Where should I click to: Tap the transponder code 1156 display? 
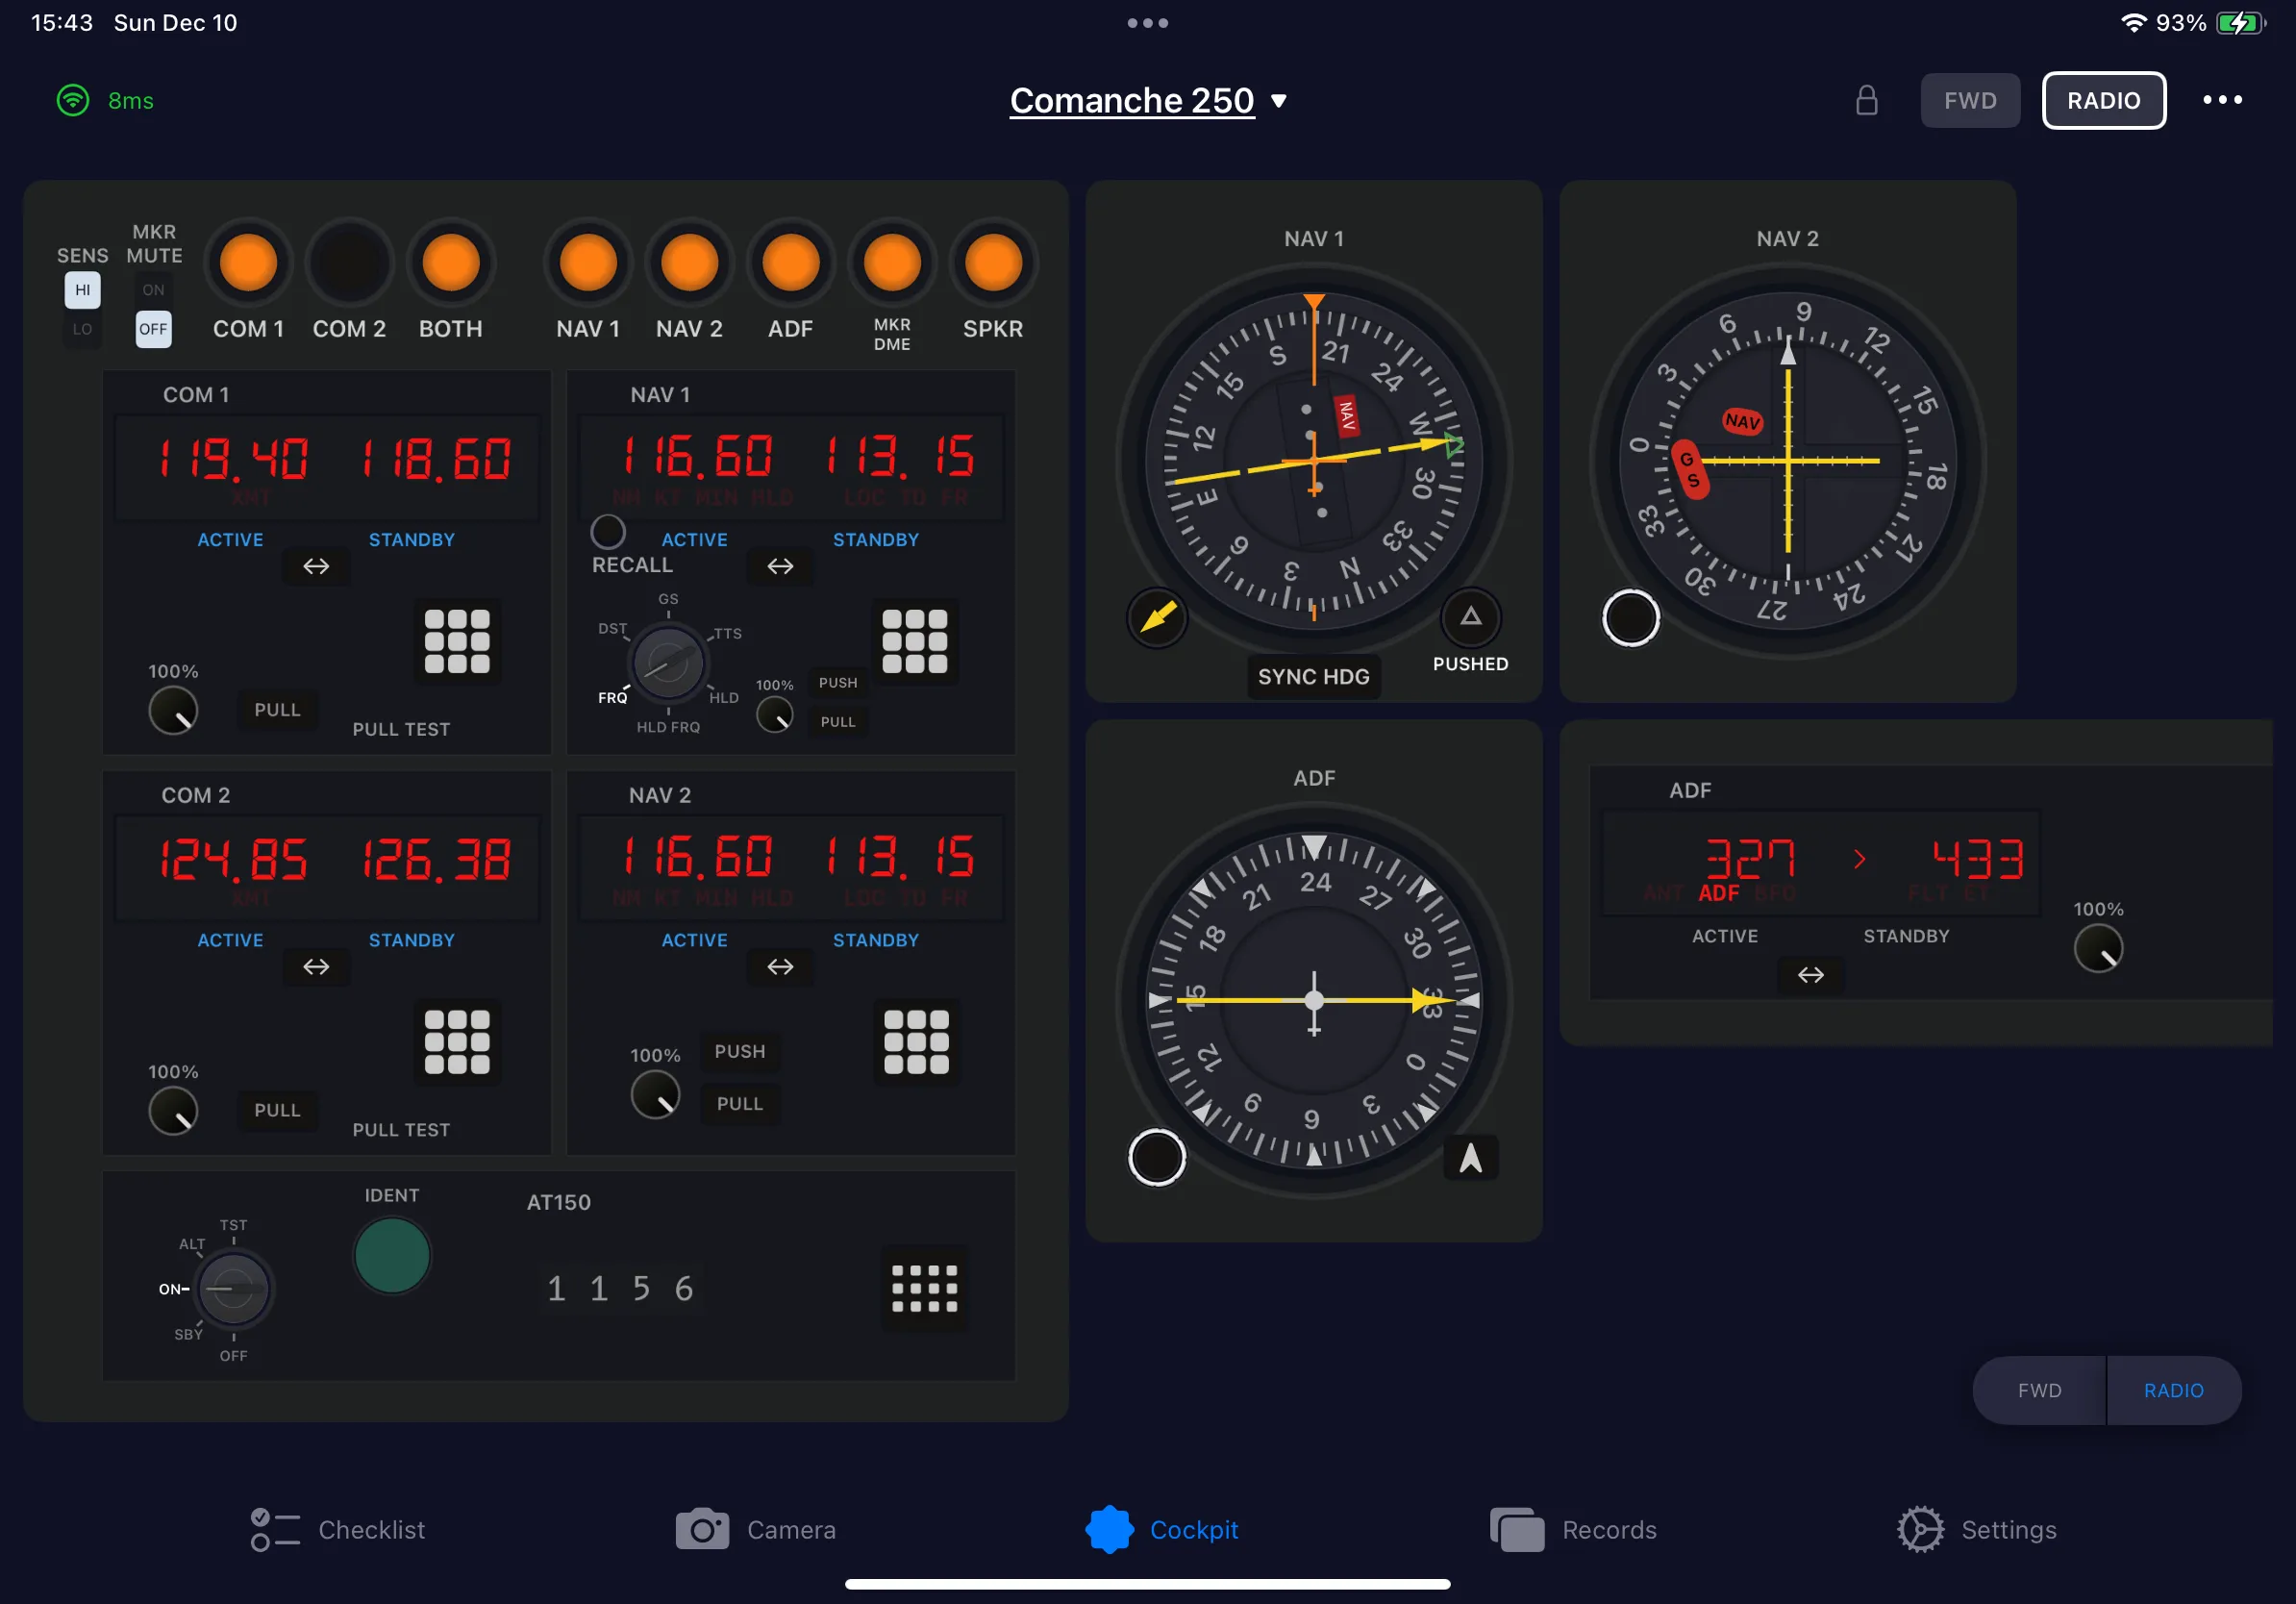click(620, 1288)
